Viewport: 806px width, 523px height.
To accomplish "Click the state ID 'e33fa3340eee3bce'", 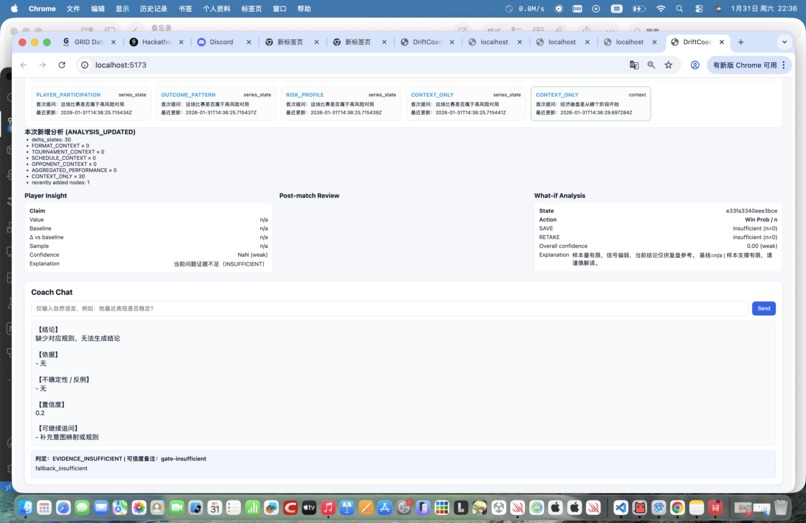I will click(752, 210).
